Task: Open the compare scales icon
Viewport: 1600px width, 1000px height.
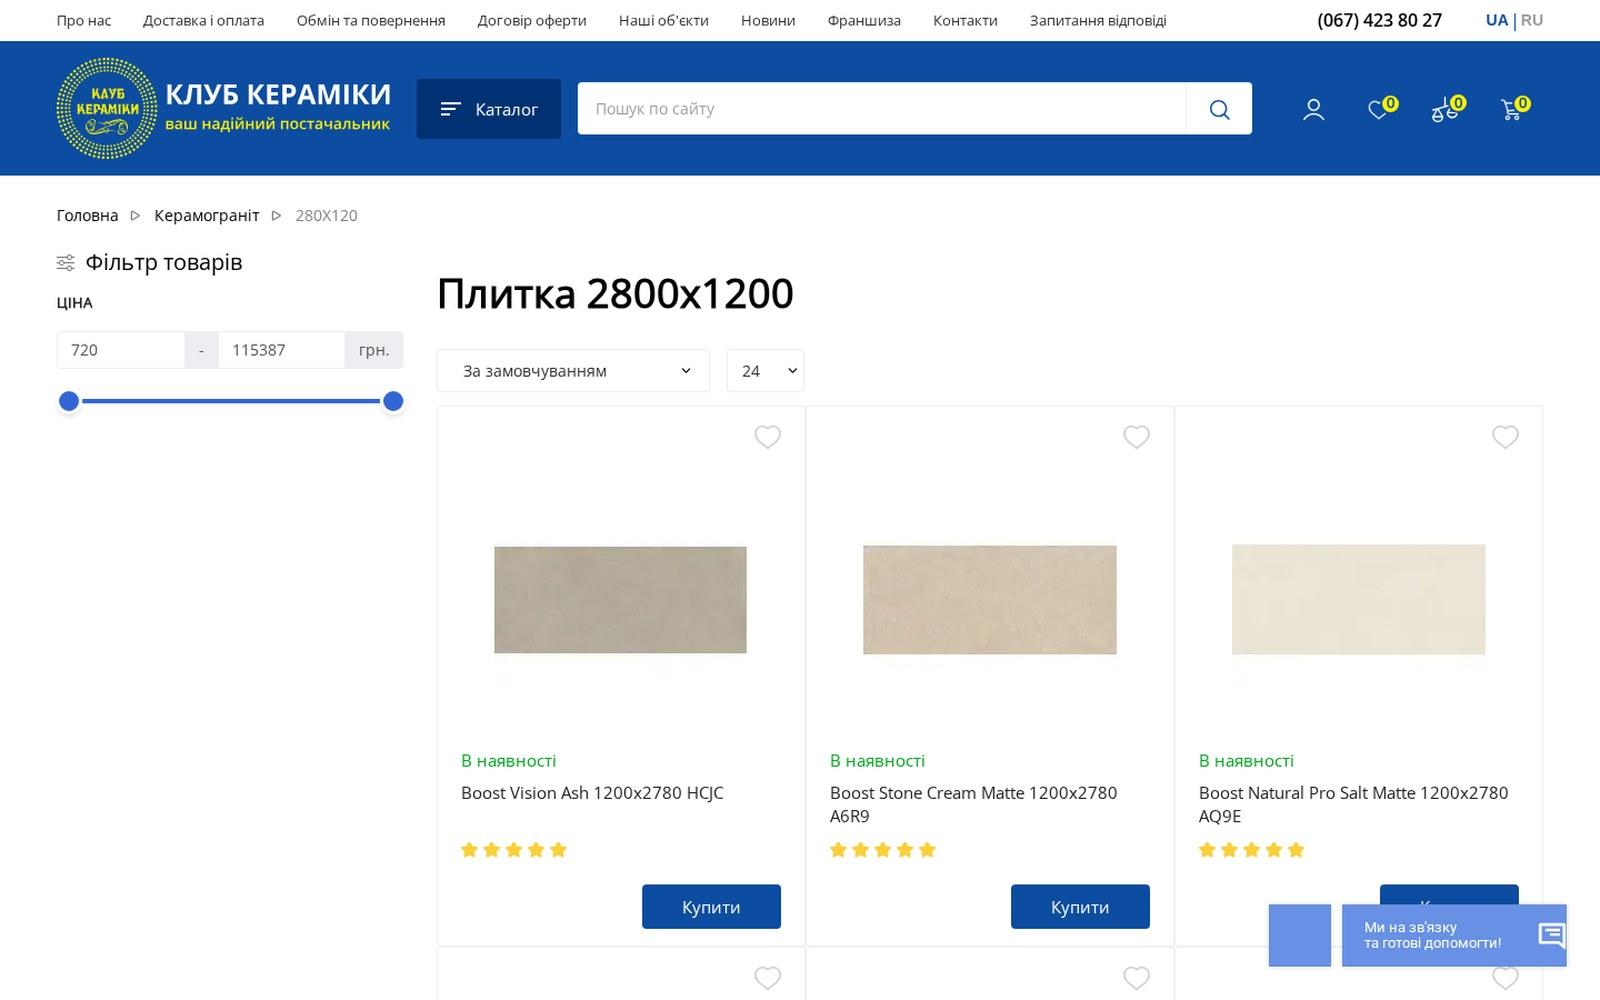Action: 1446,108
